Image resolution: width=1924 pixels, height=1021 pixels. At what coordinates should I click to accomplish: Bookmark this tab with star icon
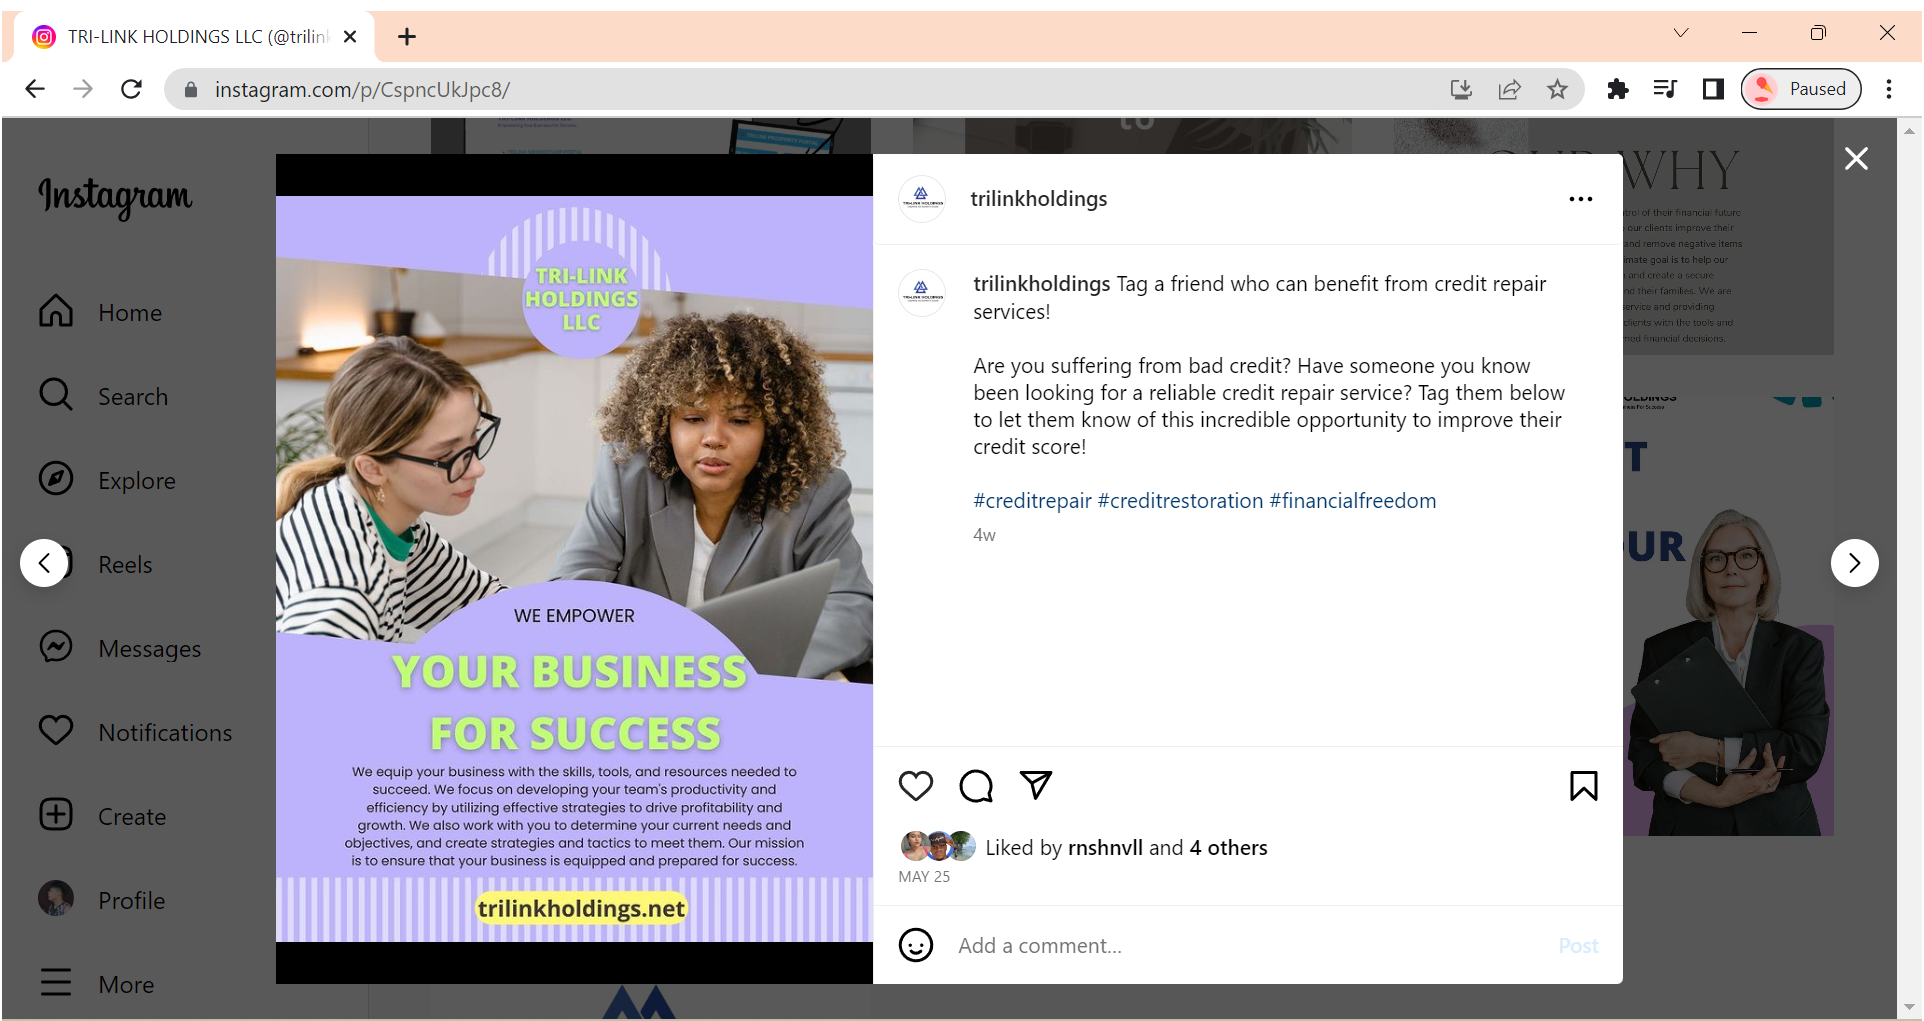tap(1557, 90)
